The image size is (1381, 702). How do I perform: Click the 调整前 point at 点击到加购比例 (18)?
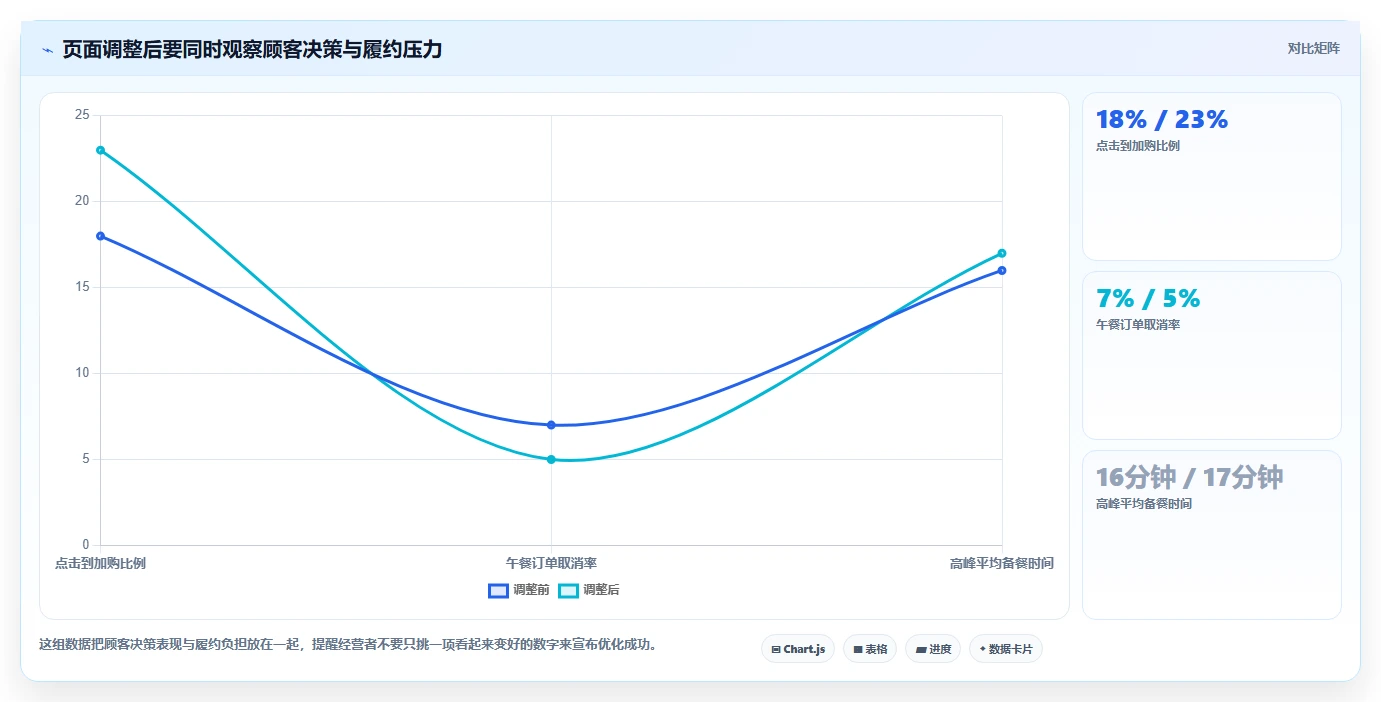(100, 236)
